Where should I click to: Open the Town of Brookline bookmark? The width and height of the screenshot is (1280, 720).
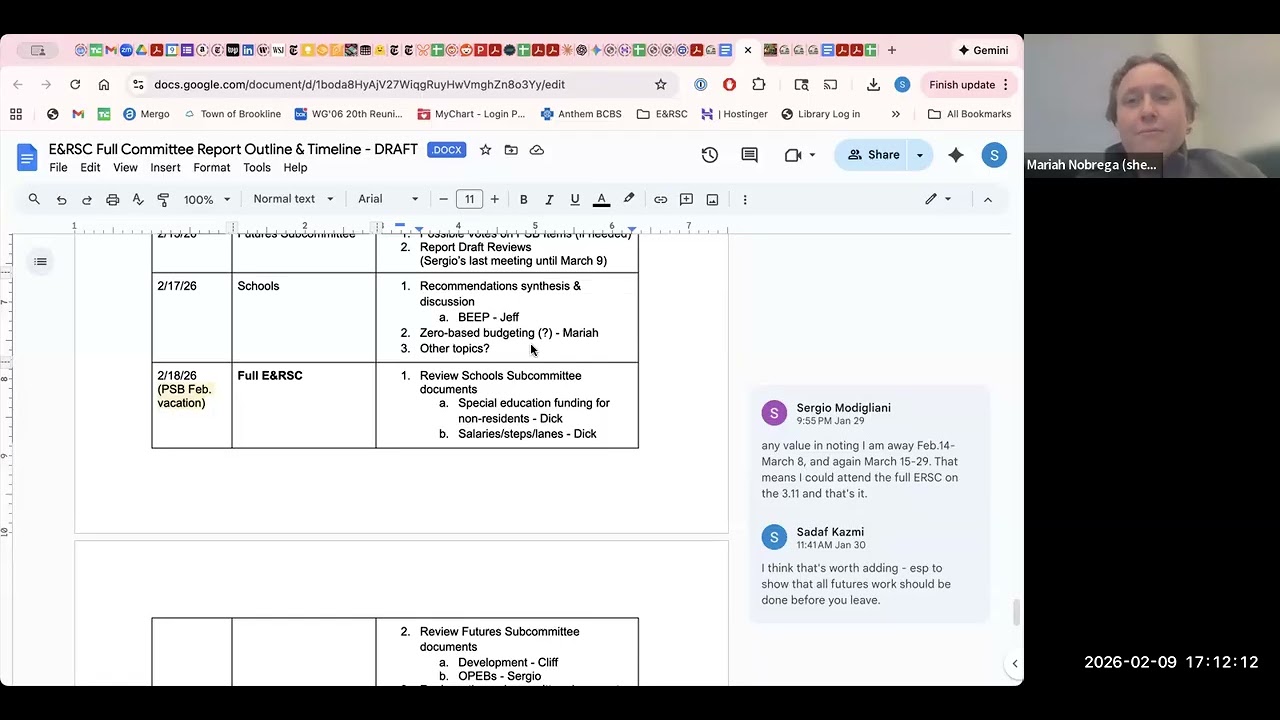click(x=231, y=114)
